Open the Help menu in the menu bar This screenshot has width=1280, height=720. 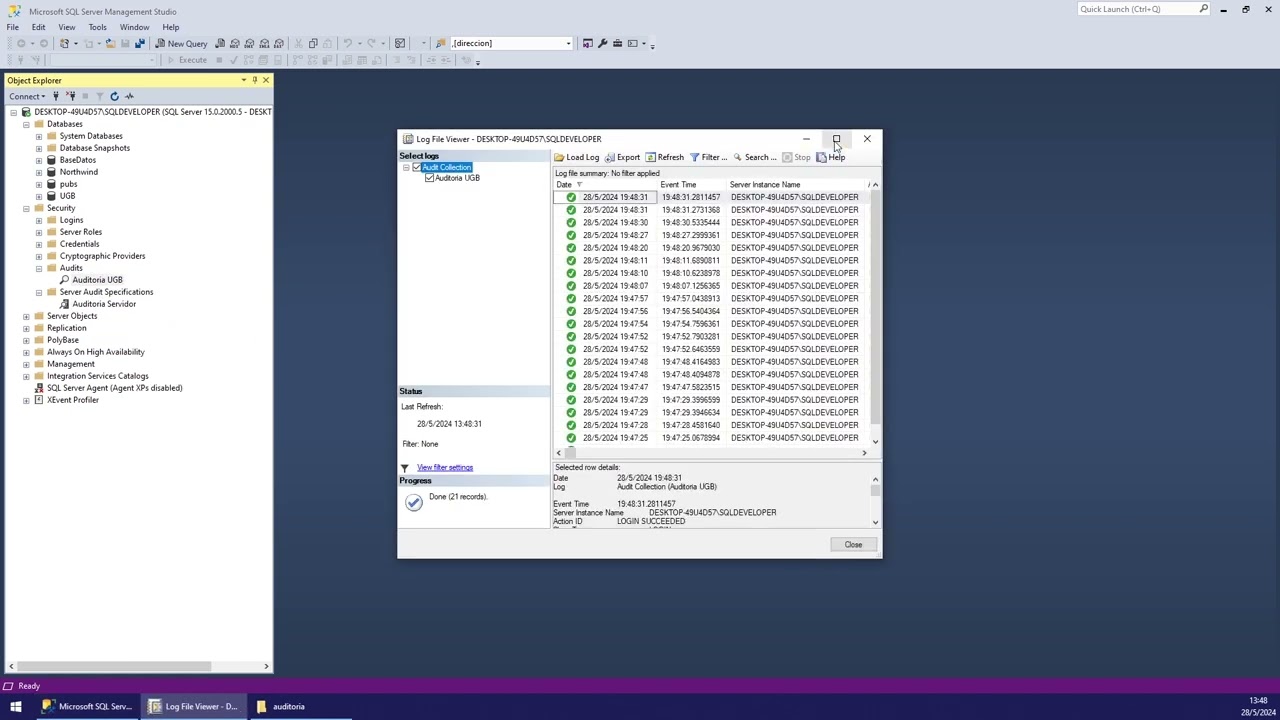171,27
